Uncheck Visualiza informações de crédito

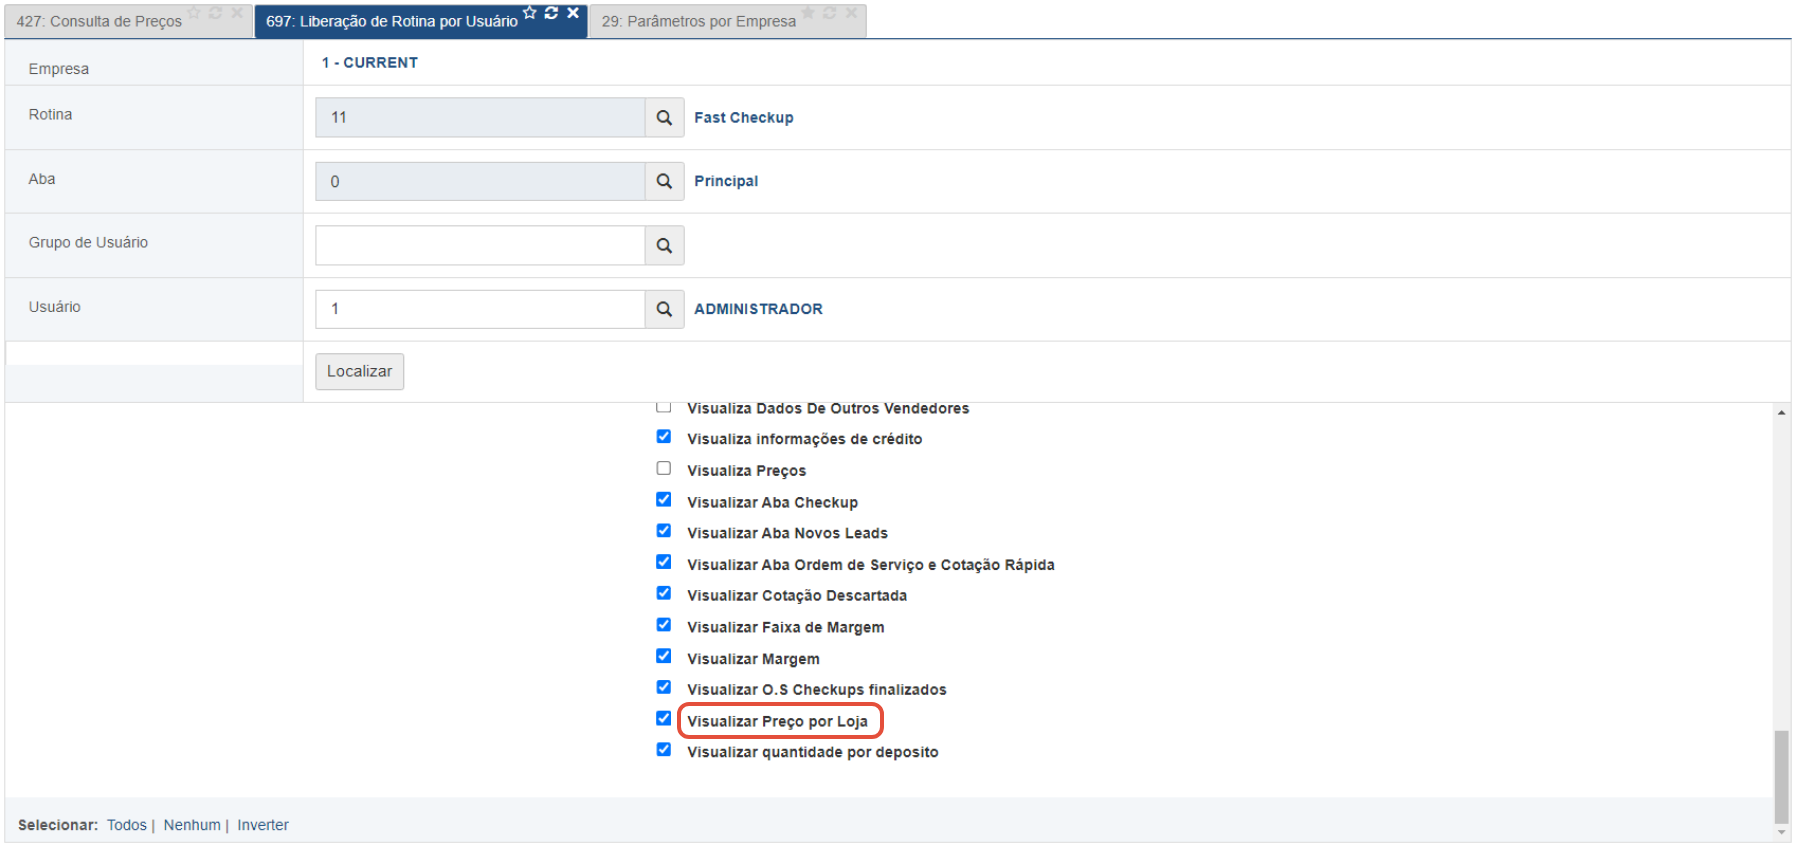tap(664, 437)
